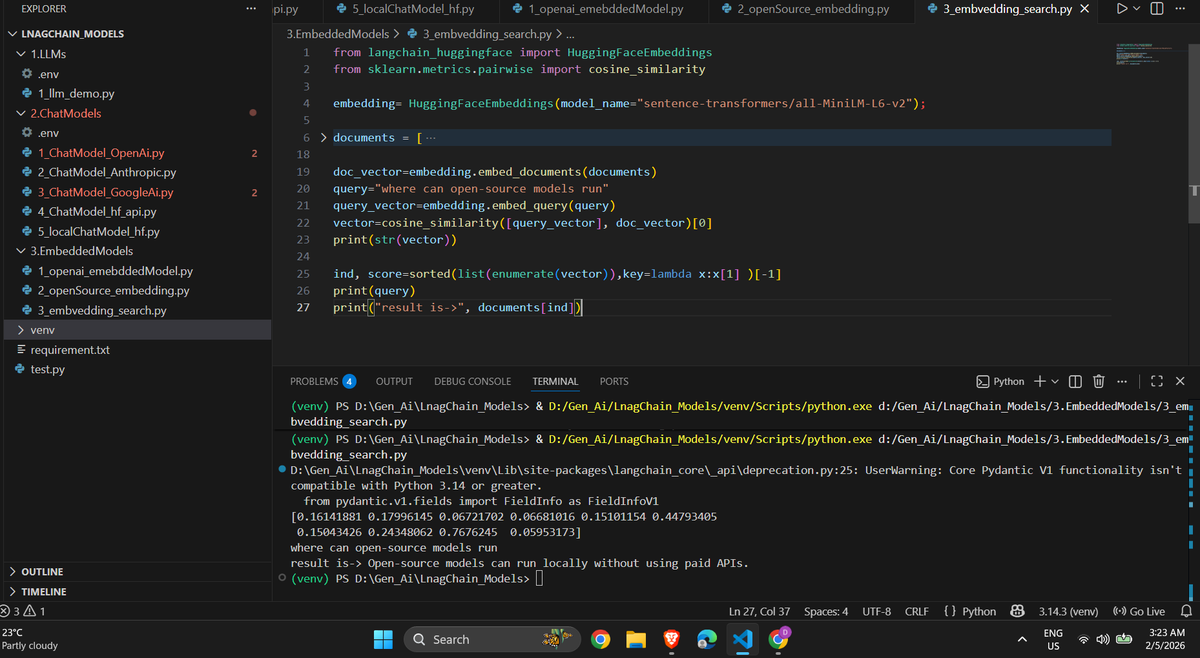
Task: Split the editor to the right
Action: click(x=1156, y=9)
